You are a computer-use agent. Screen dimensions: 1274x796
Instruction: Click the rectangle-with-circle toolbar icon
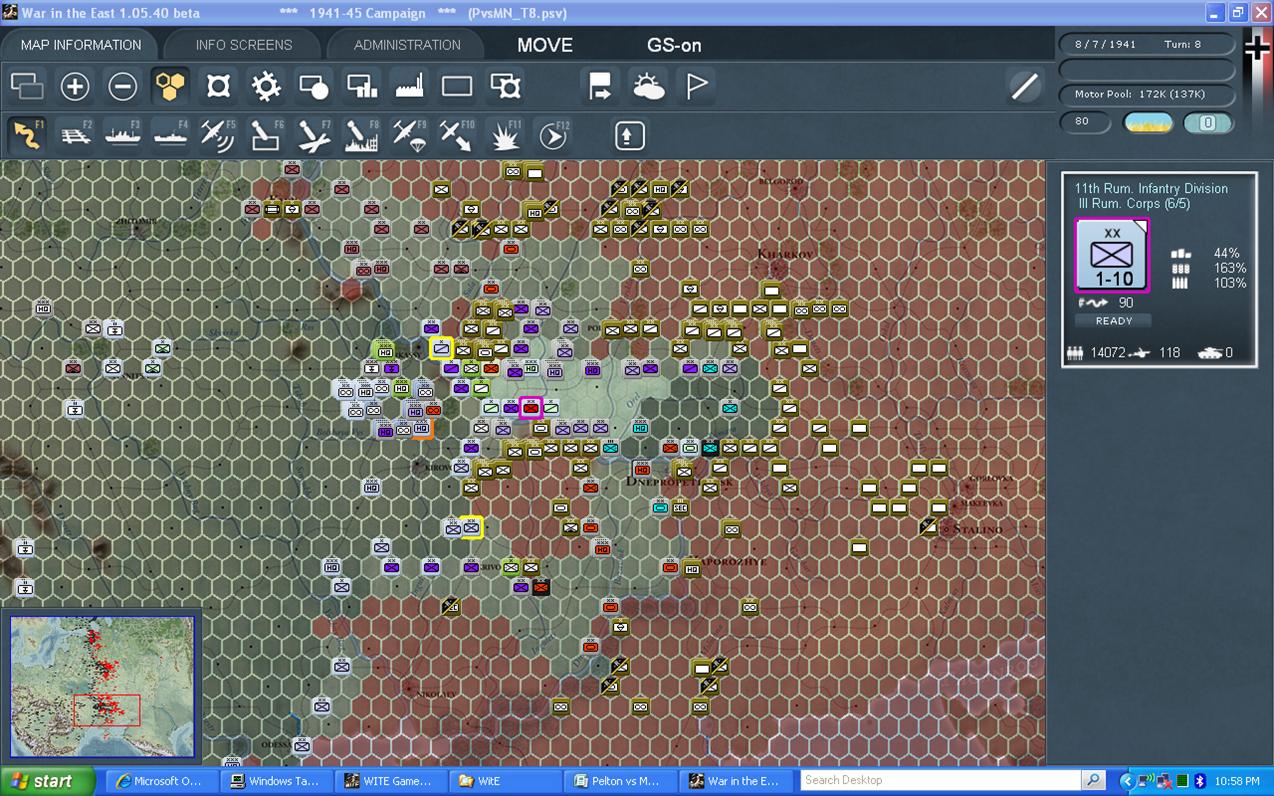(314, 86)
